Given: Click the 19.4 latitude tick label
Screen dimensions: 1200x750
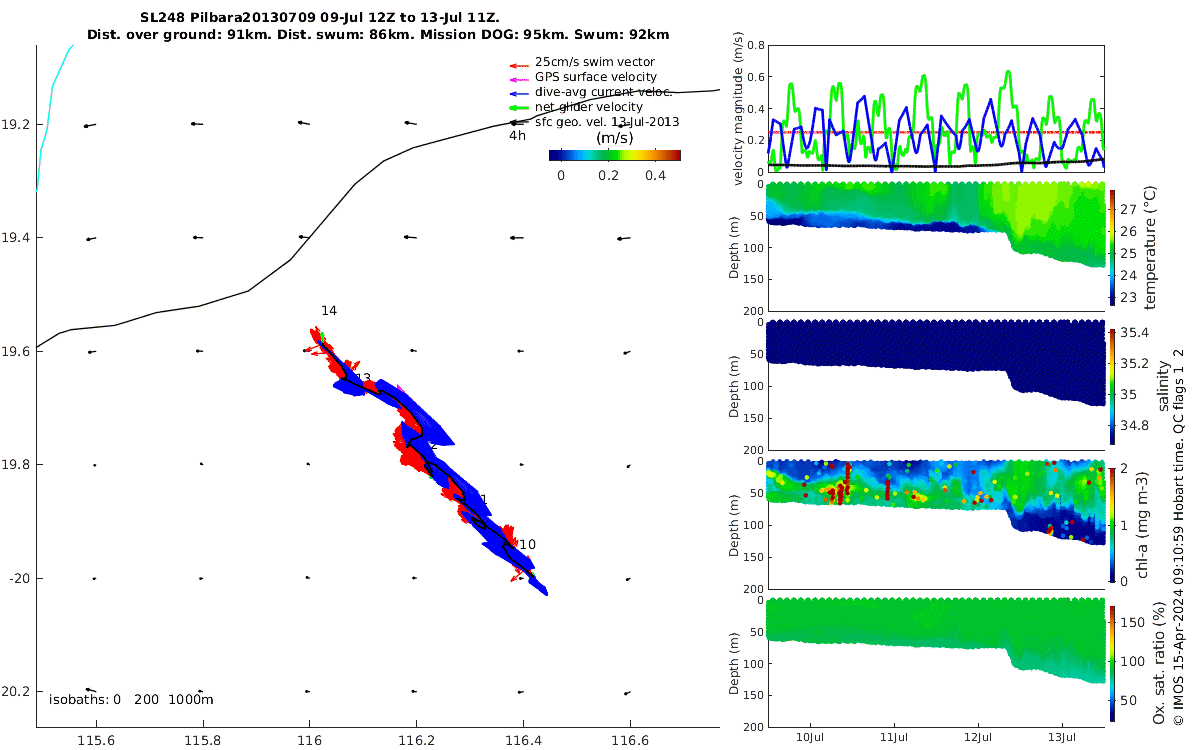Looking at the screenshot, I should 15,238.
